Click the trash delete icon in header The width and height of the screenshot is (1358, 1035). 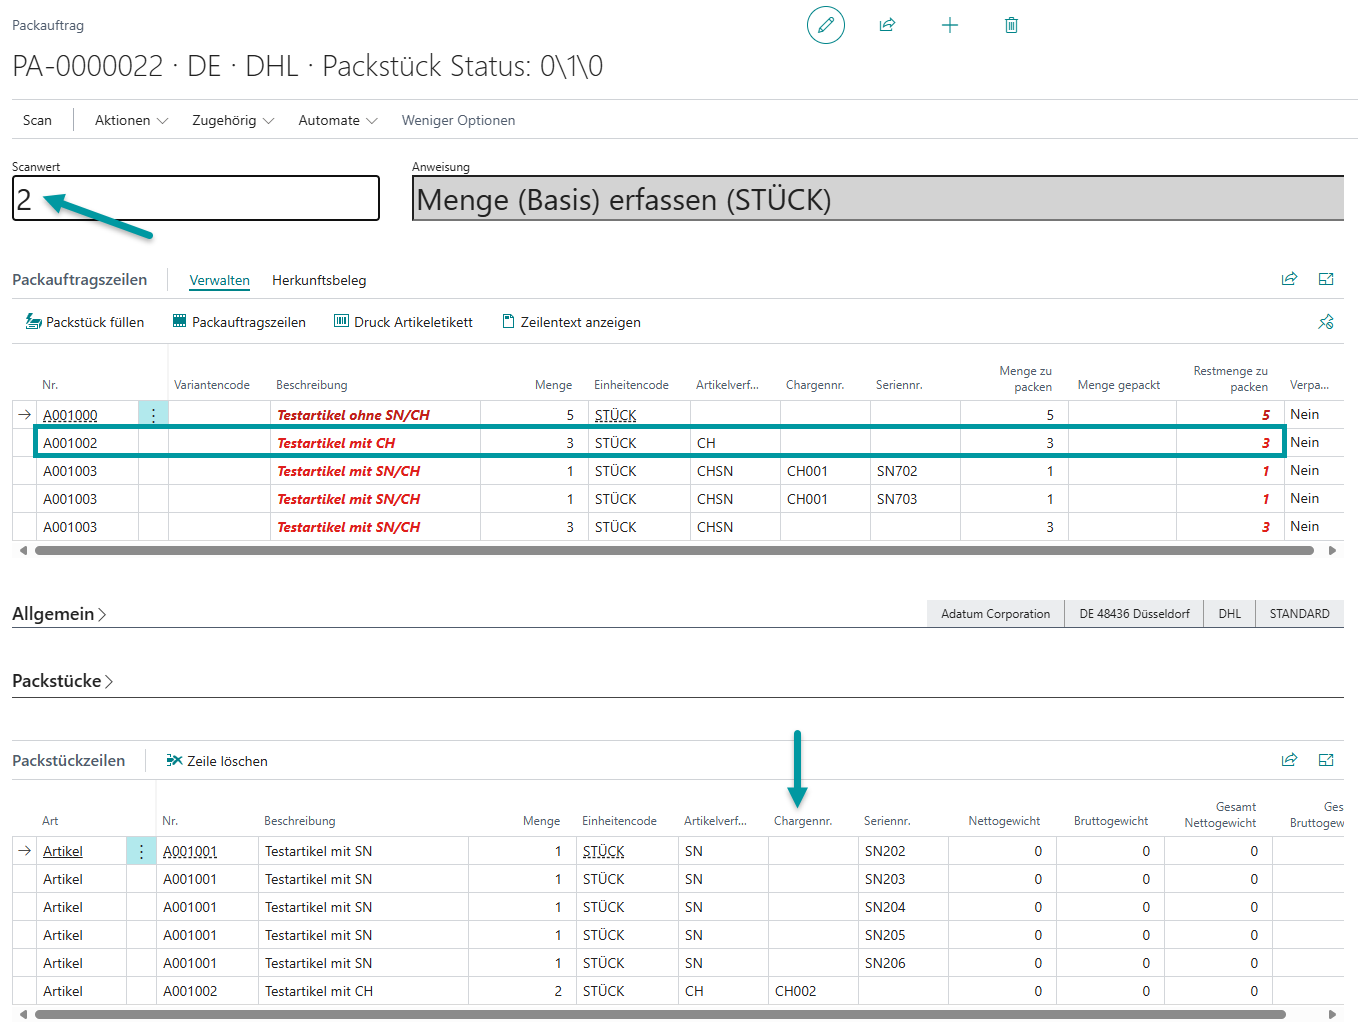(1011, 25)
